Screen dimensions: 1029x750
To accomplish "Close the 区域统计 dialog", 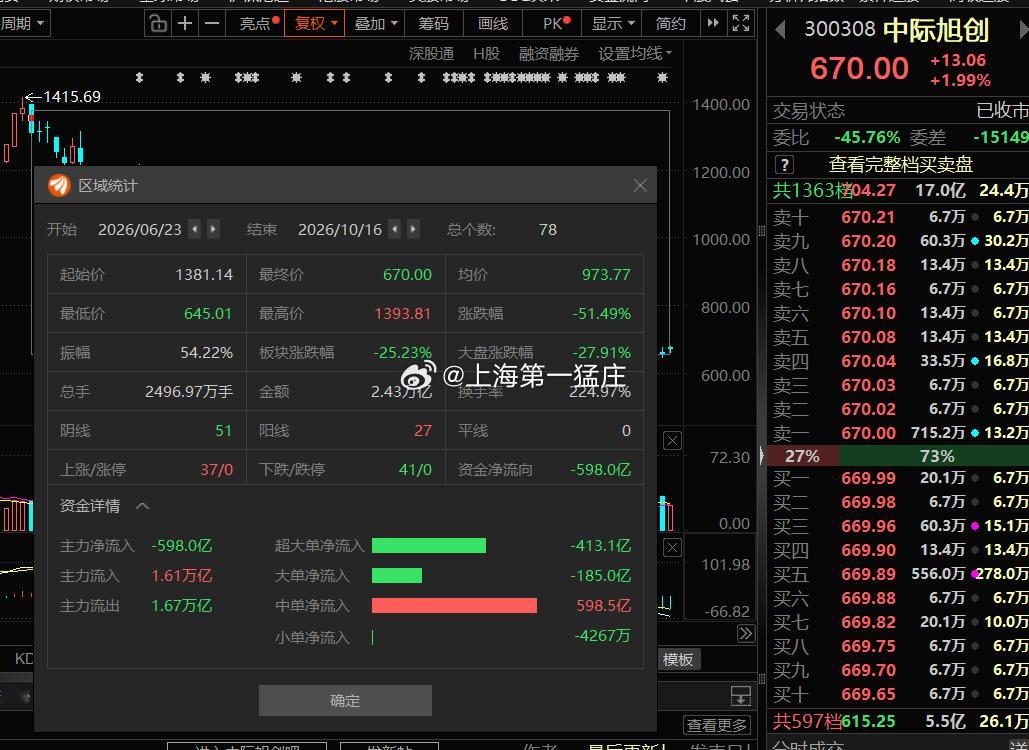I will pos(640,186).
